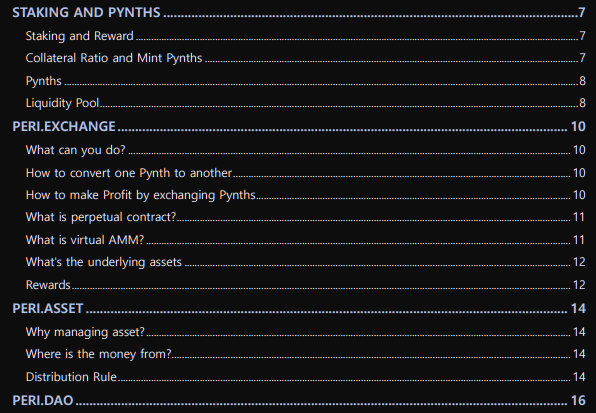The width and height of the screenshot is (596, 413).
Task: Open Collateral Ratio and Mint Pynths entry
Action: (x=114, y=58)
